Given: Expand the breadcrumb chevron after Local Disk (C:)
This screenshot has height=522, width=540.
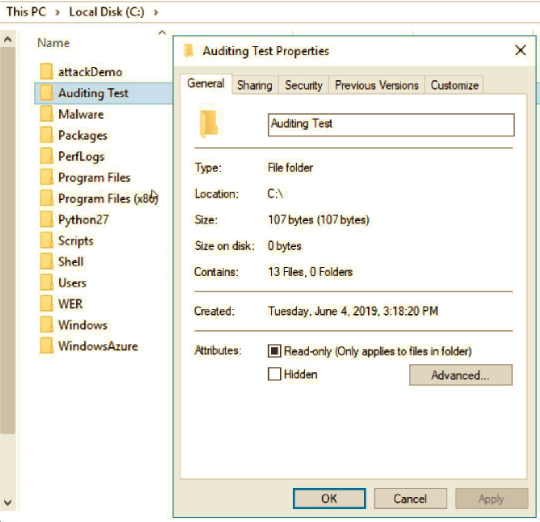Looking at the screenshot, I should (x=156, y=12).
